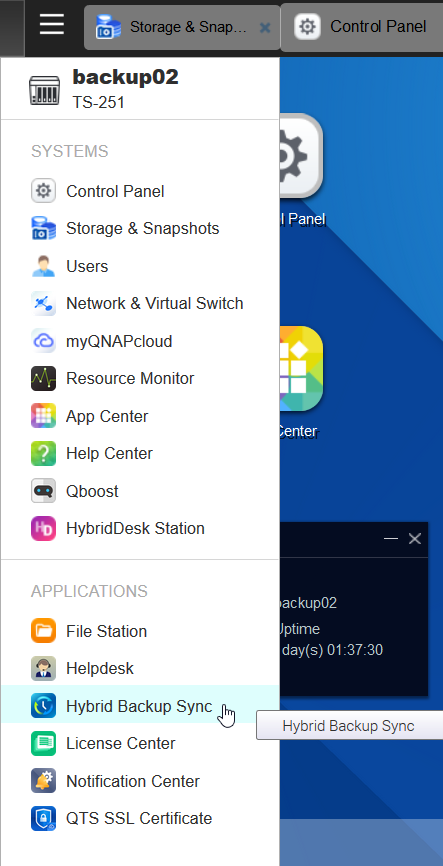Select Hybrid Backup Sync in menu

tap(140, 706)
